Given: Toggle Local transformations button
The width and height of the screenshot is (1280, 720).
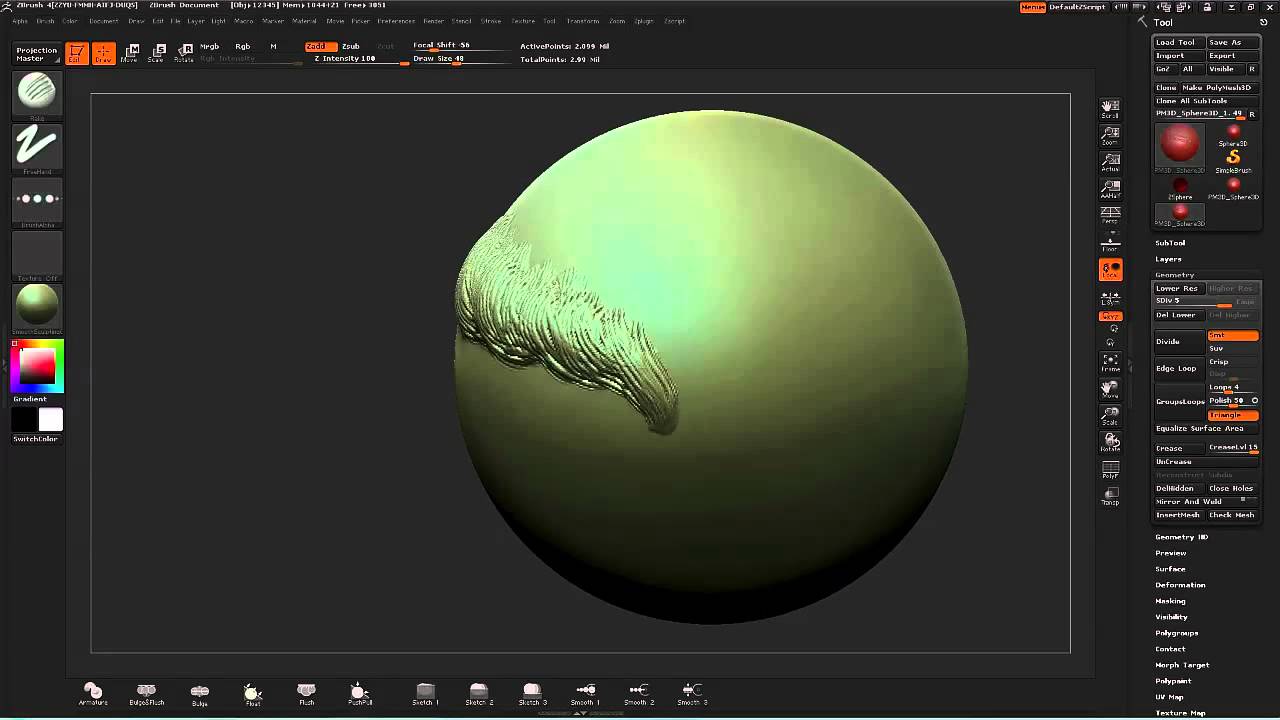Looking at the screenshot, I should [1110, 270].
